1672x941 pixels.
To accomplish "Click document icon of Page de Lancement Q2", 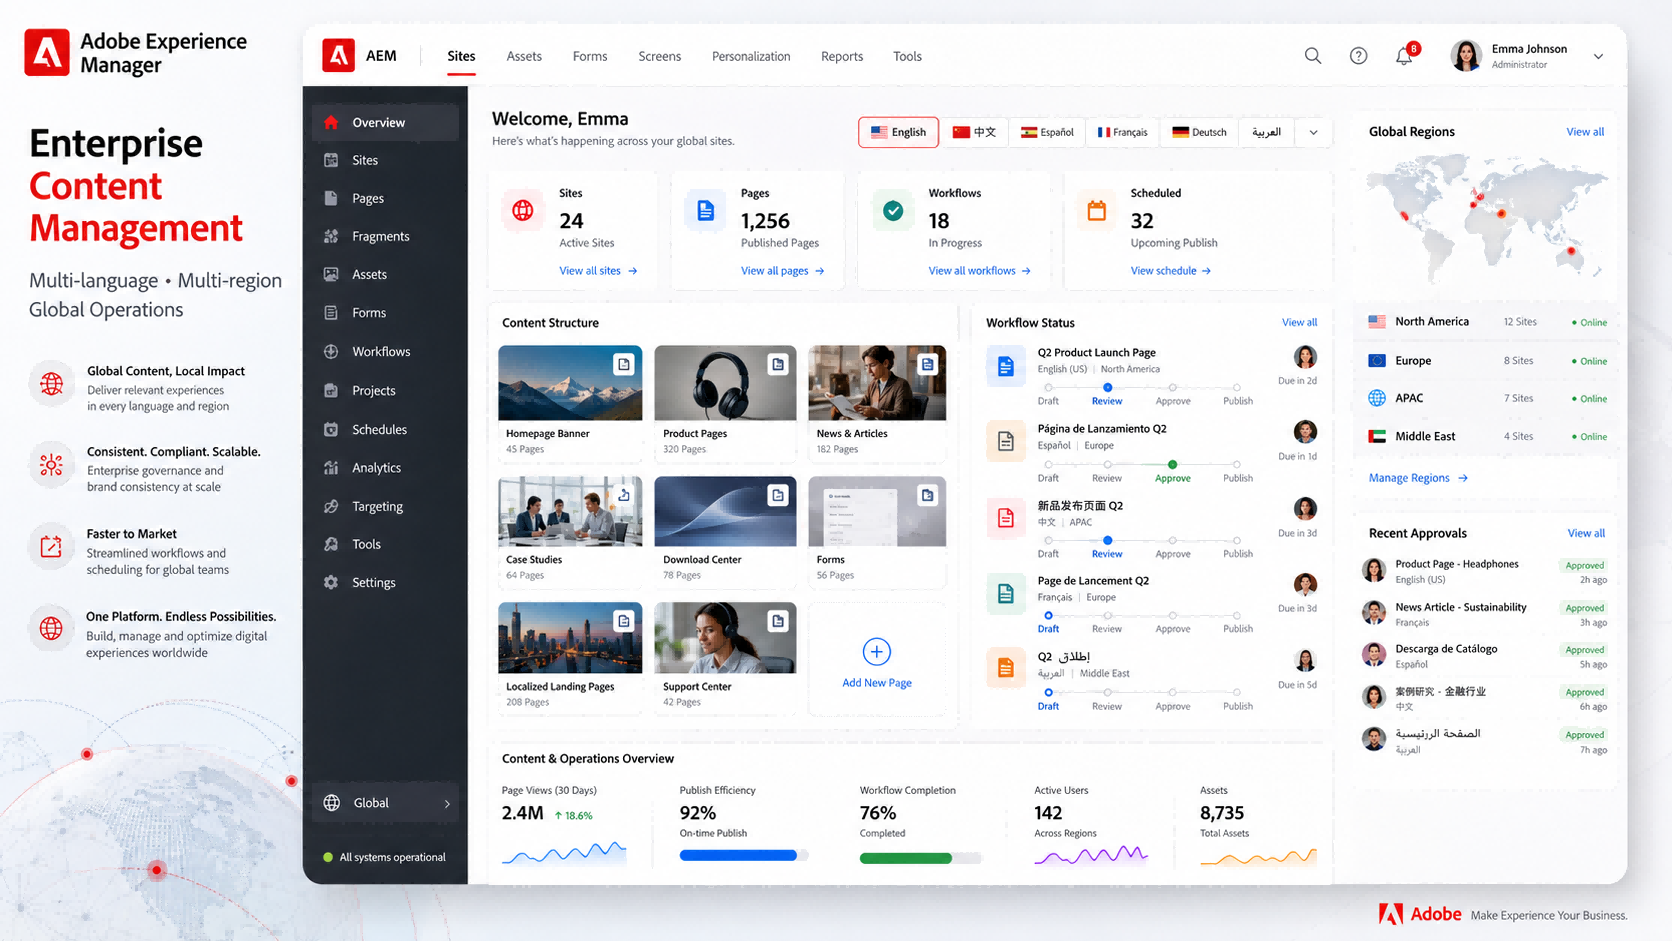I will point(1006,593).
